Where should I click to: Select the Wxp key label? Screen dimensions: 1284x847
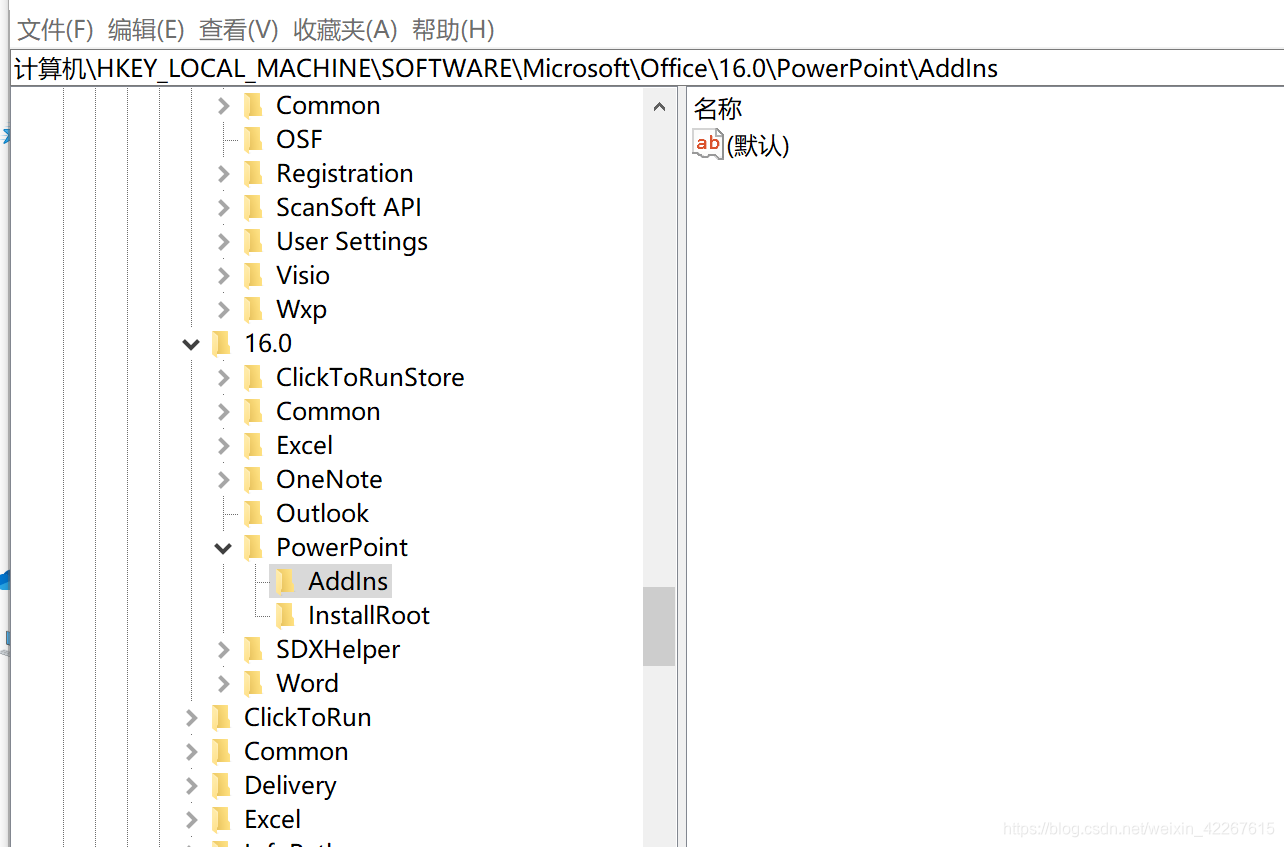[302, 309]
